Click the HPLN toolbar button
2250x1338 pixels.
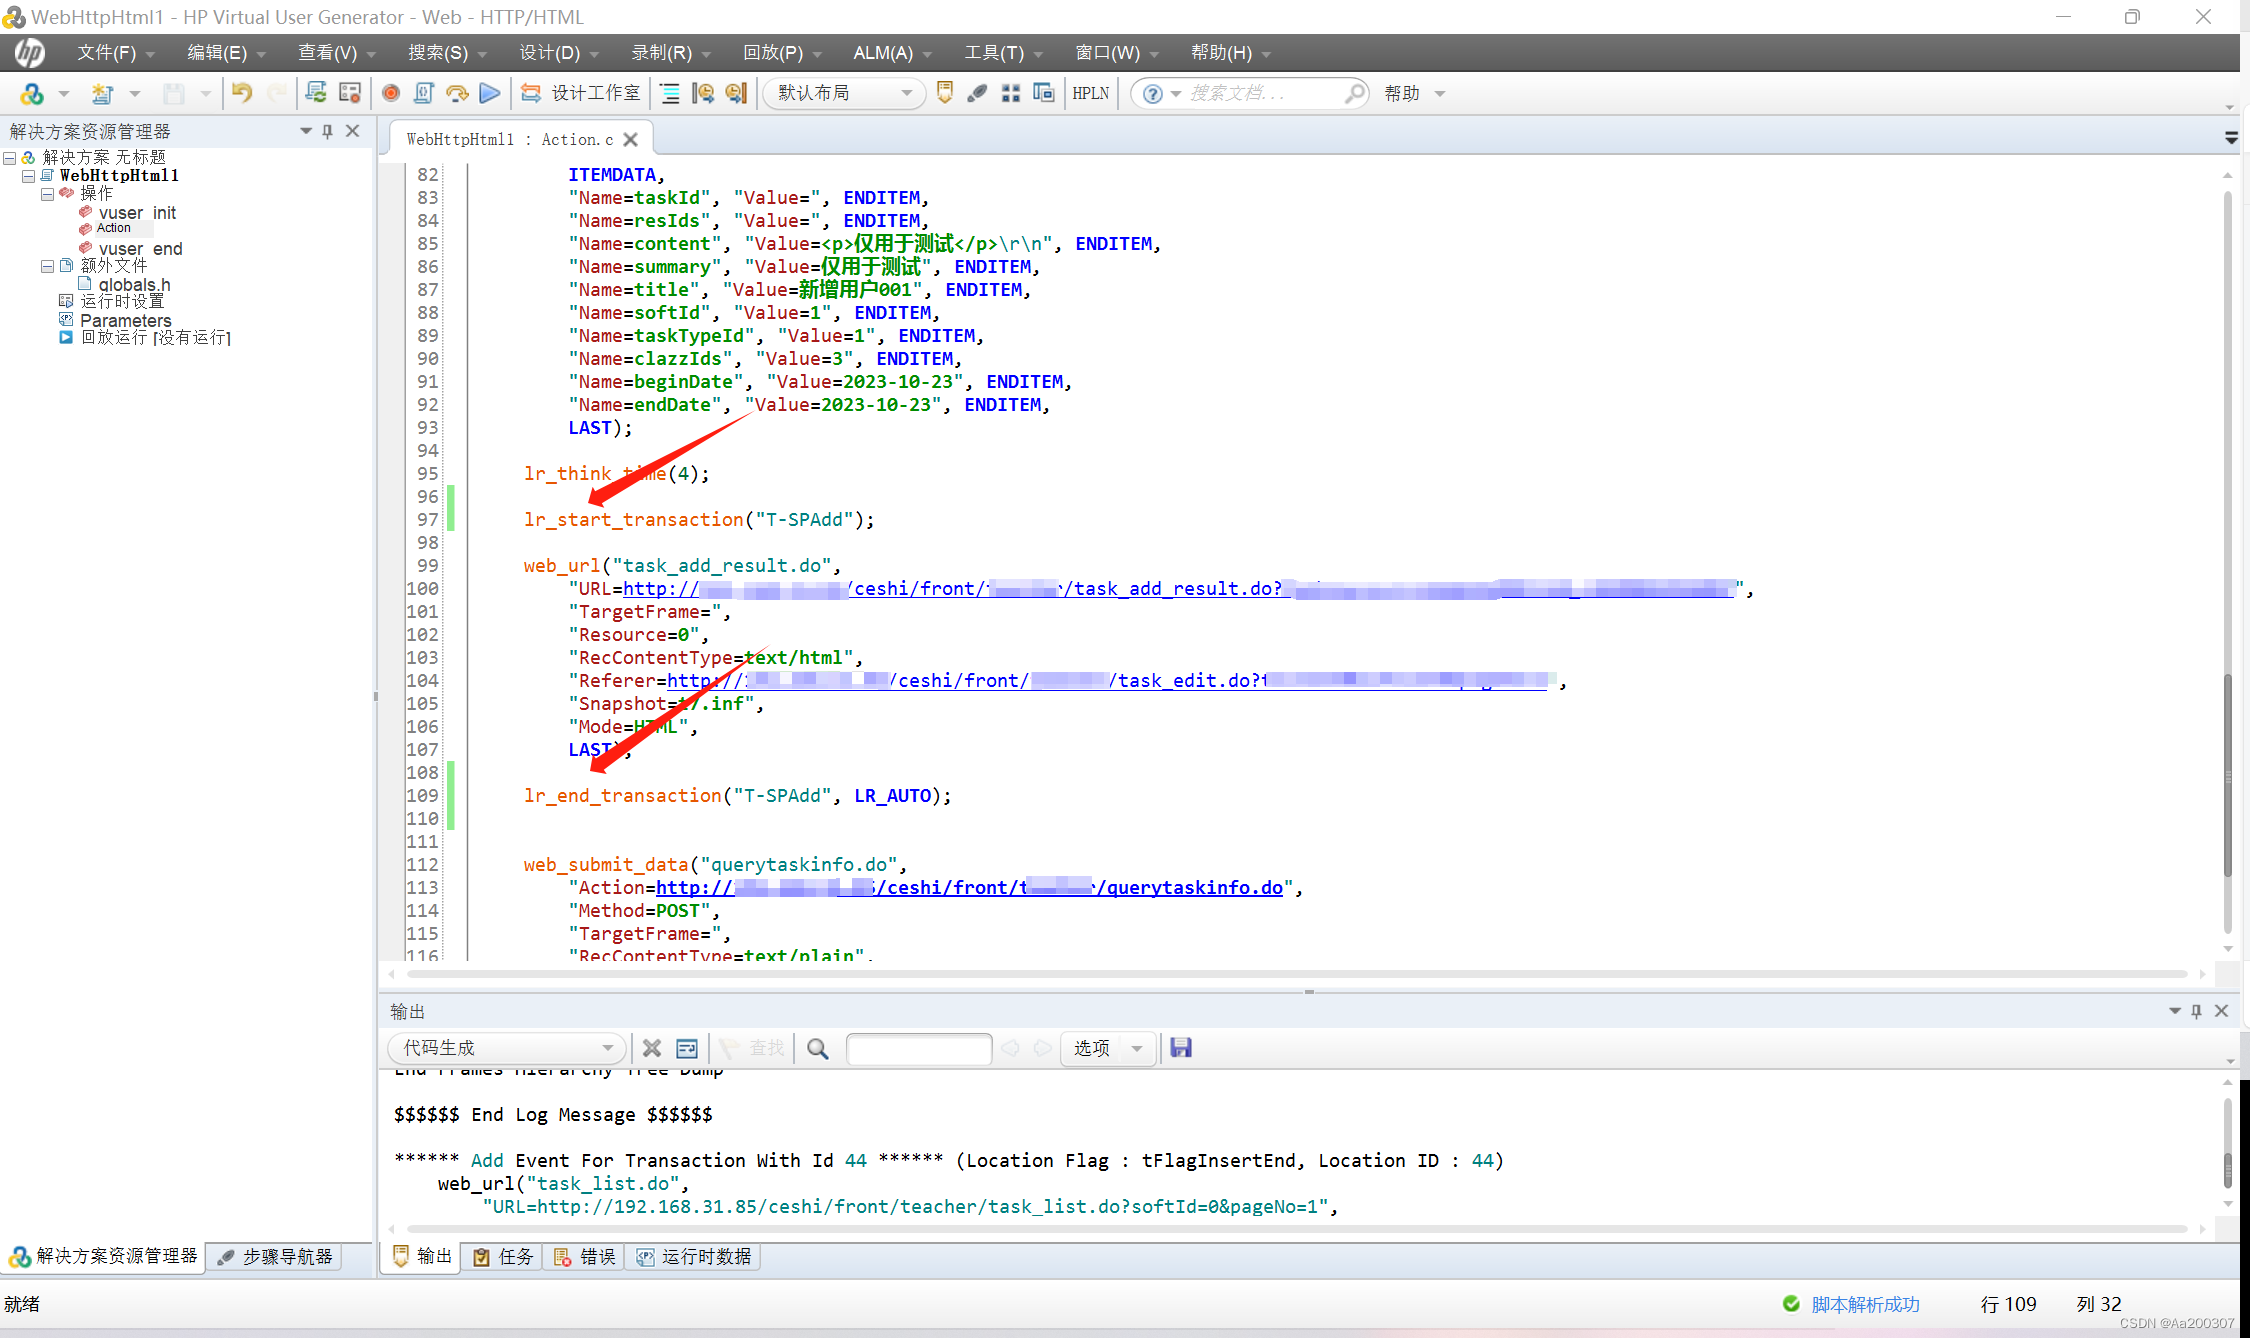pos(1090,93)
